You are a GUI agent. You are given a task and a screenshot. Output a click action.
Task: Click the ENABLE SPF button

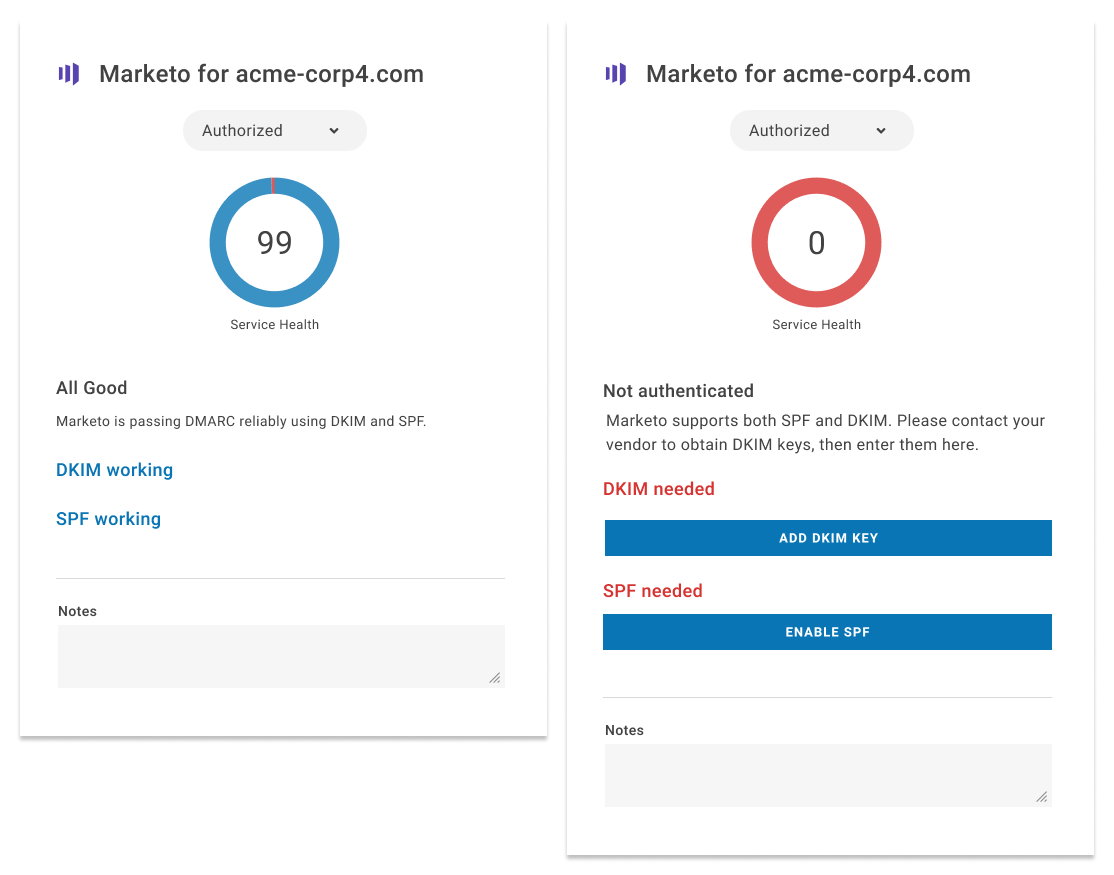click(828, 632)
